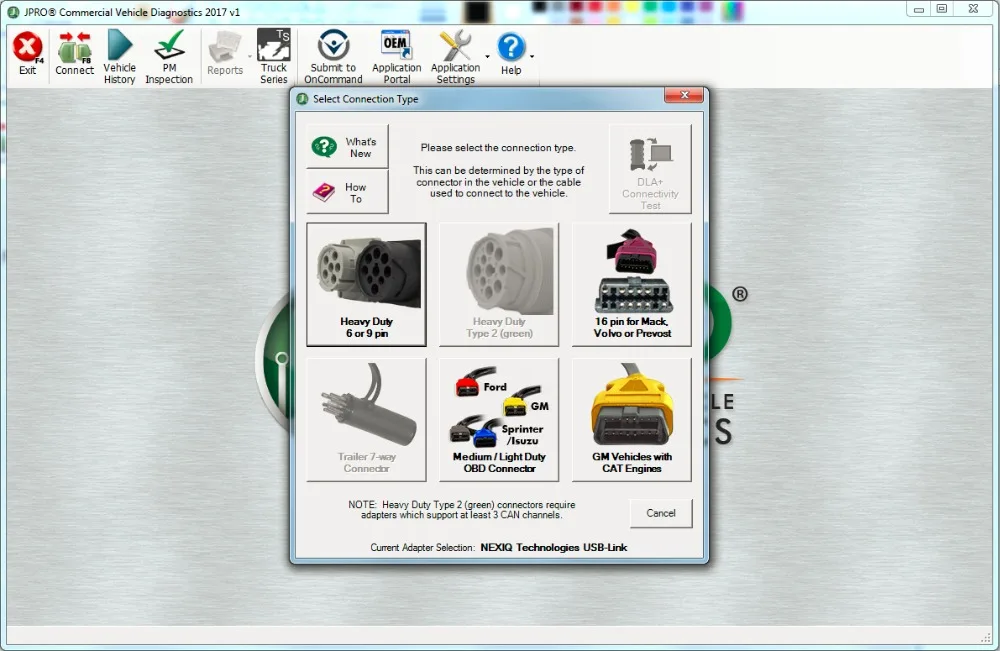Click the Help question mark icon
Screen dimensions: 1000x651
point(511,47)
